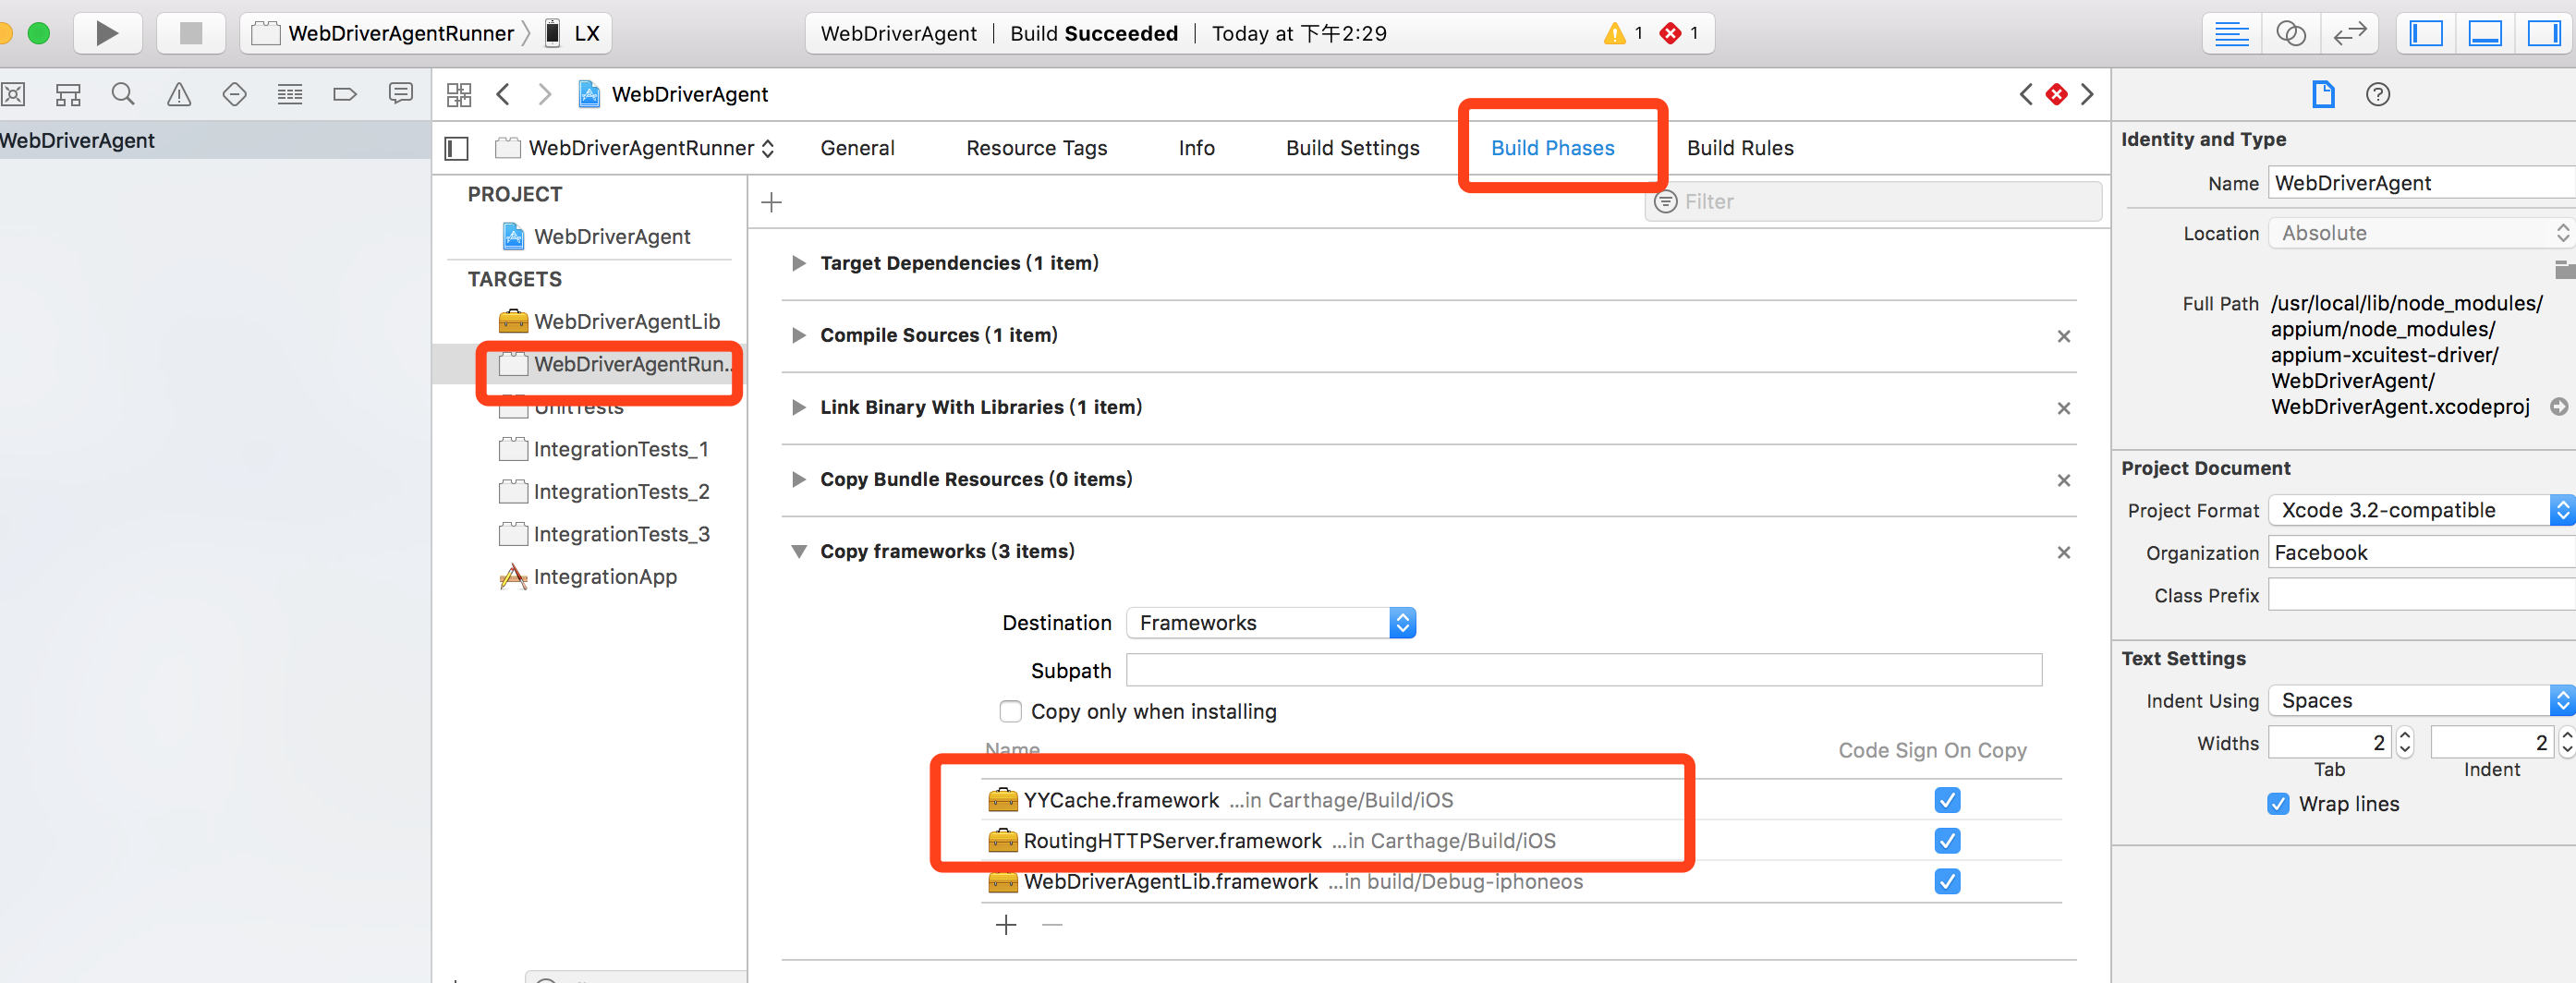Show the File inspector
2576x983 pixels.
click(x=2323, y=94)
